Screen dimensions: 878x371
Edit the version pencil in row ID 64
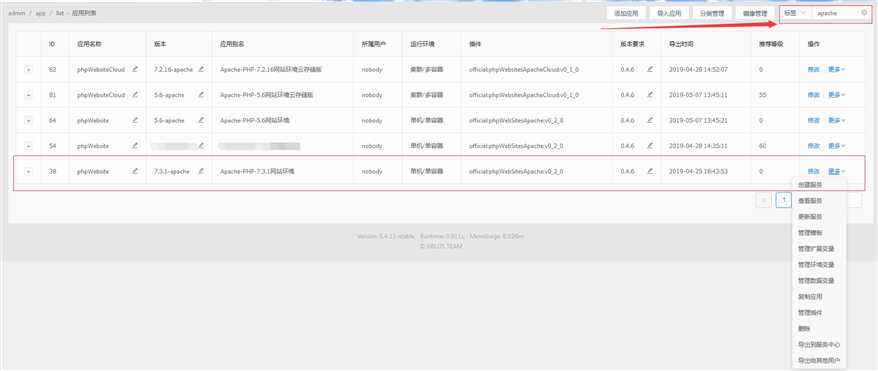coord(201,120)
